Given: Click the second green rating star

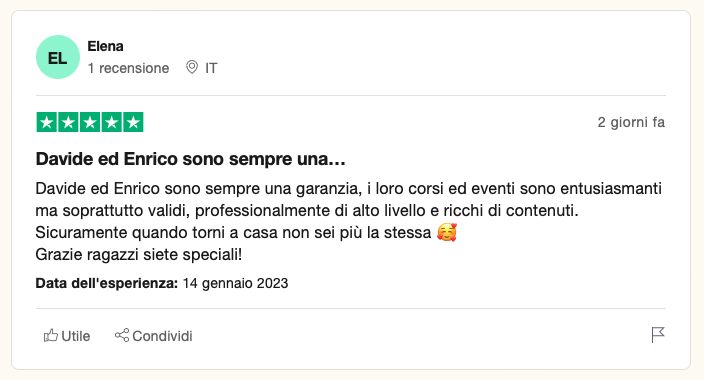Looking at the screenshot, I should point(68,122).
